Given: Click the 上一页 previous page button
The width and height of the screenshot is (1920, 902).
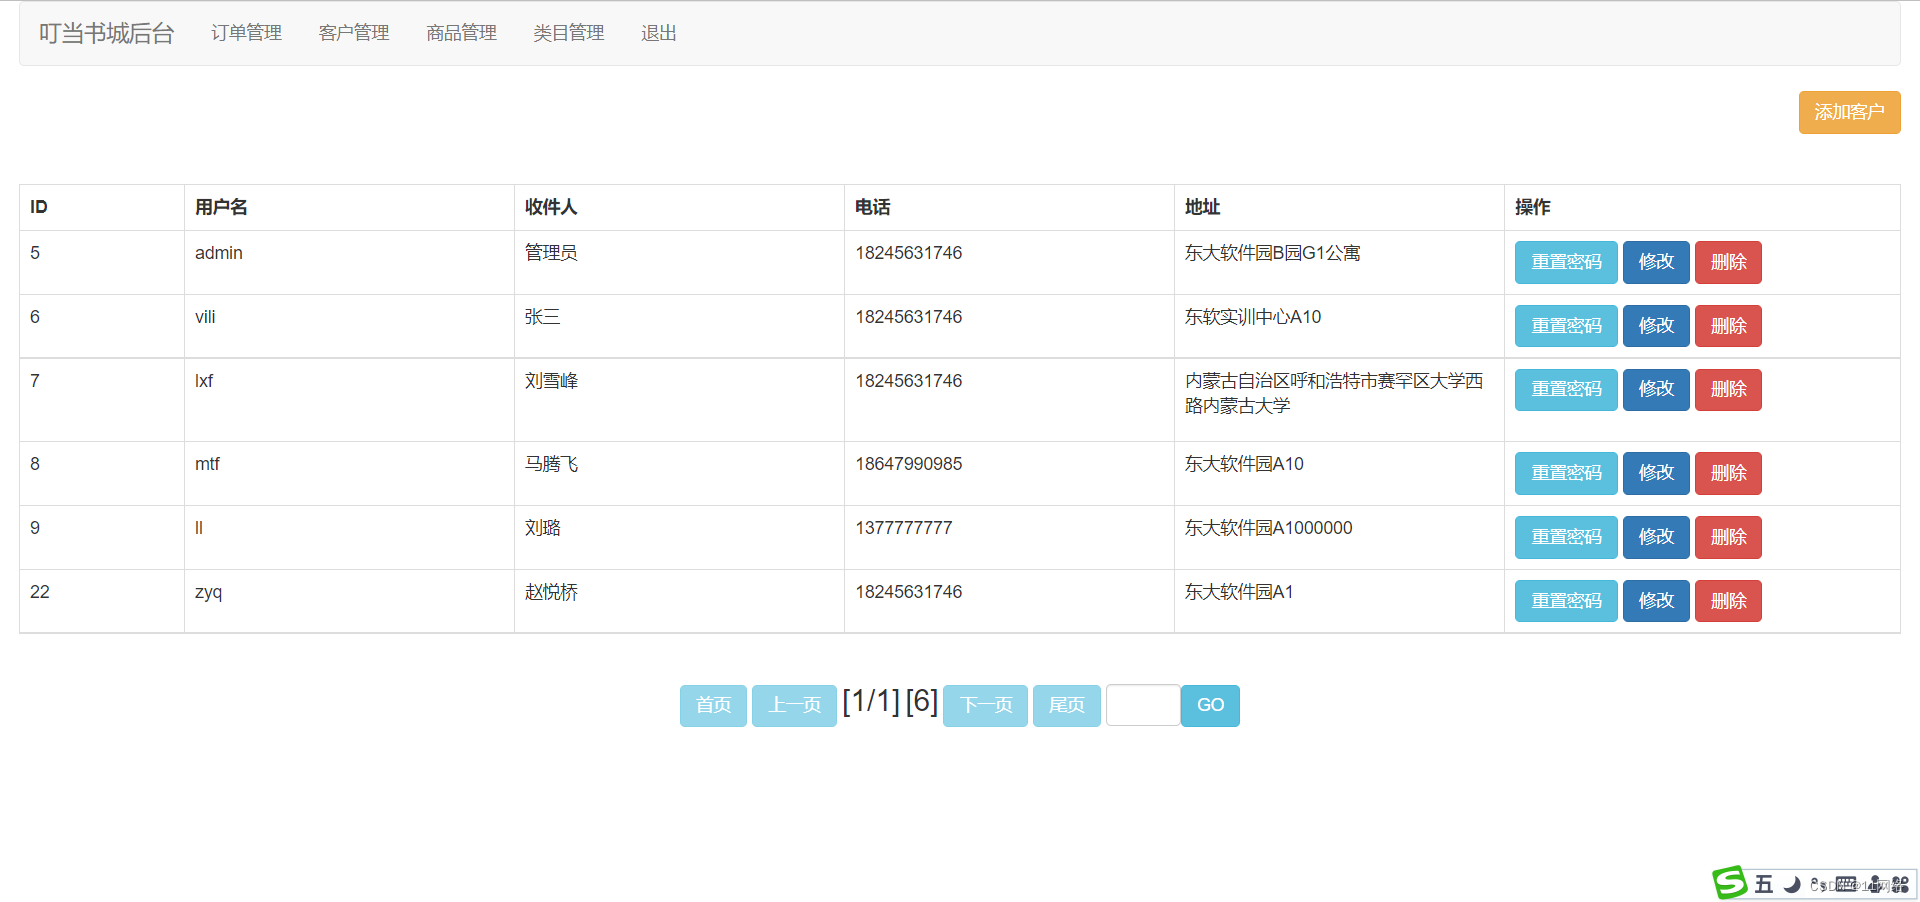Looking at the screenshot, I should coord(794,706).
